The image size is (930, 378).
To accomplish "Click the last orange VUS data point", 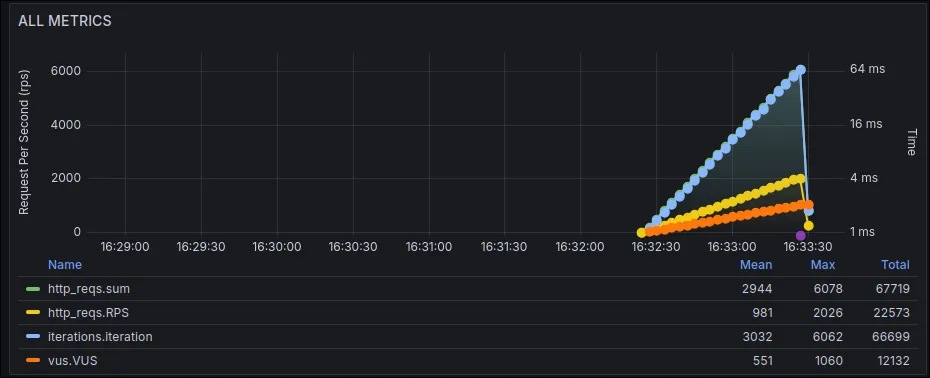I will [x=808, y=205].
